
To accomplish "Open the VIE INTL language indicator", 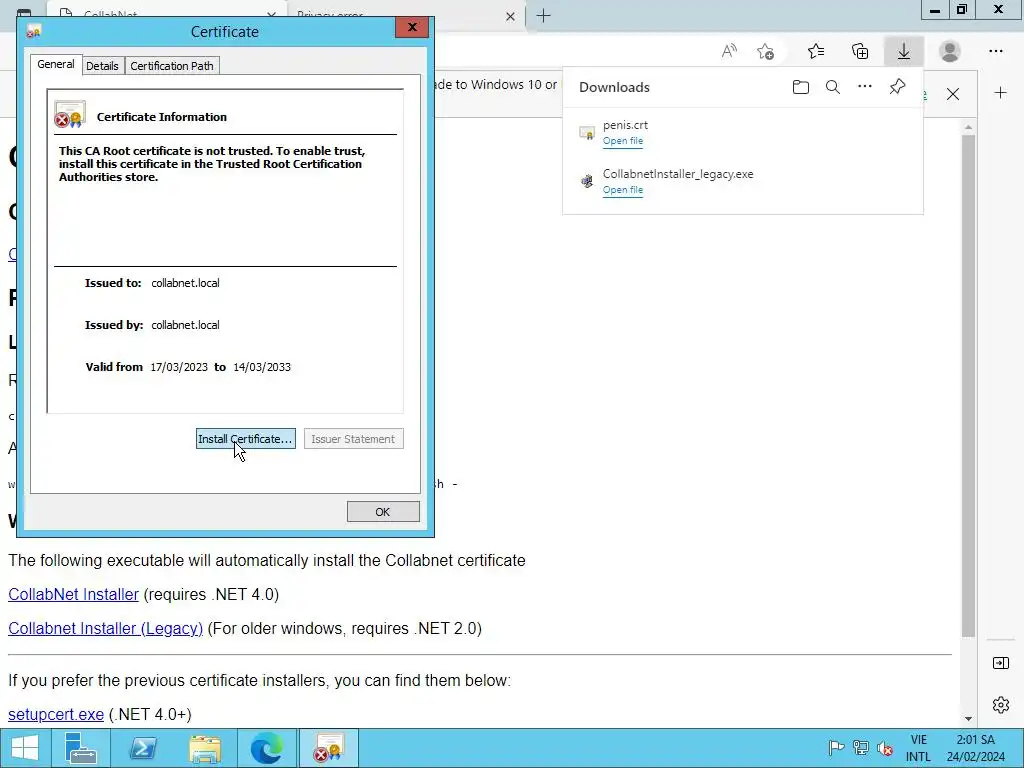I will pos(918,748).
